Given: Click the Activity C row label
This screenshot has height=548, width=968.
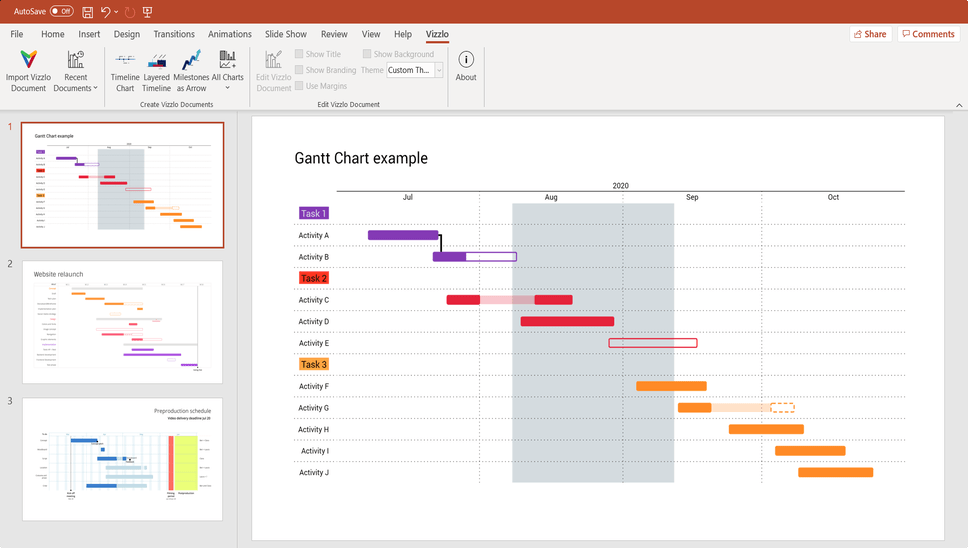Looking at the screenshot, I should click(x=314, y=300).
